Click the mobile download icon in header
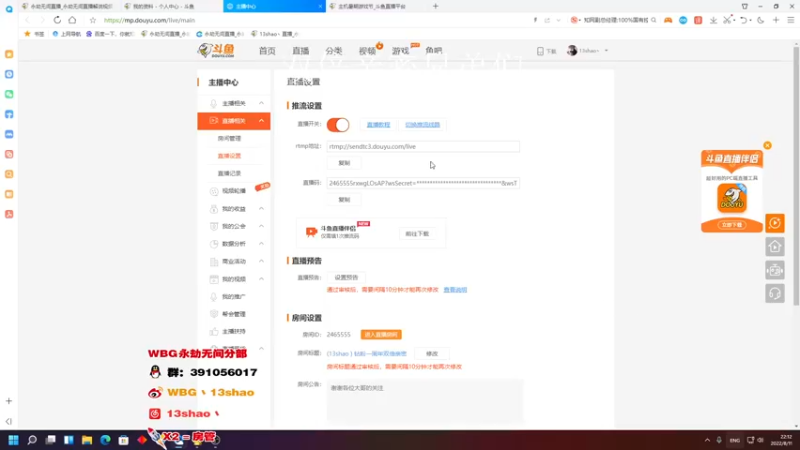The image size is (800, 450). pos(540,51)
